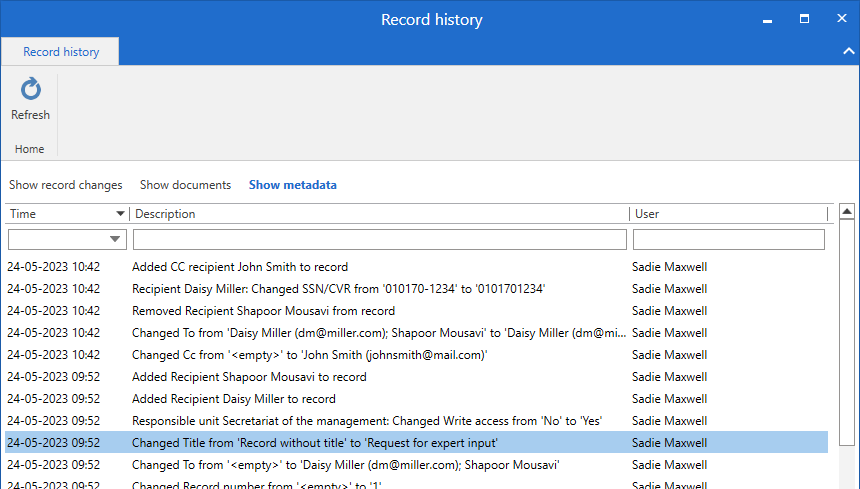The height and width of the screenshot is (489, 860).
Task: Toggle the Show documents filter
Action: click(x=185, y=185)
